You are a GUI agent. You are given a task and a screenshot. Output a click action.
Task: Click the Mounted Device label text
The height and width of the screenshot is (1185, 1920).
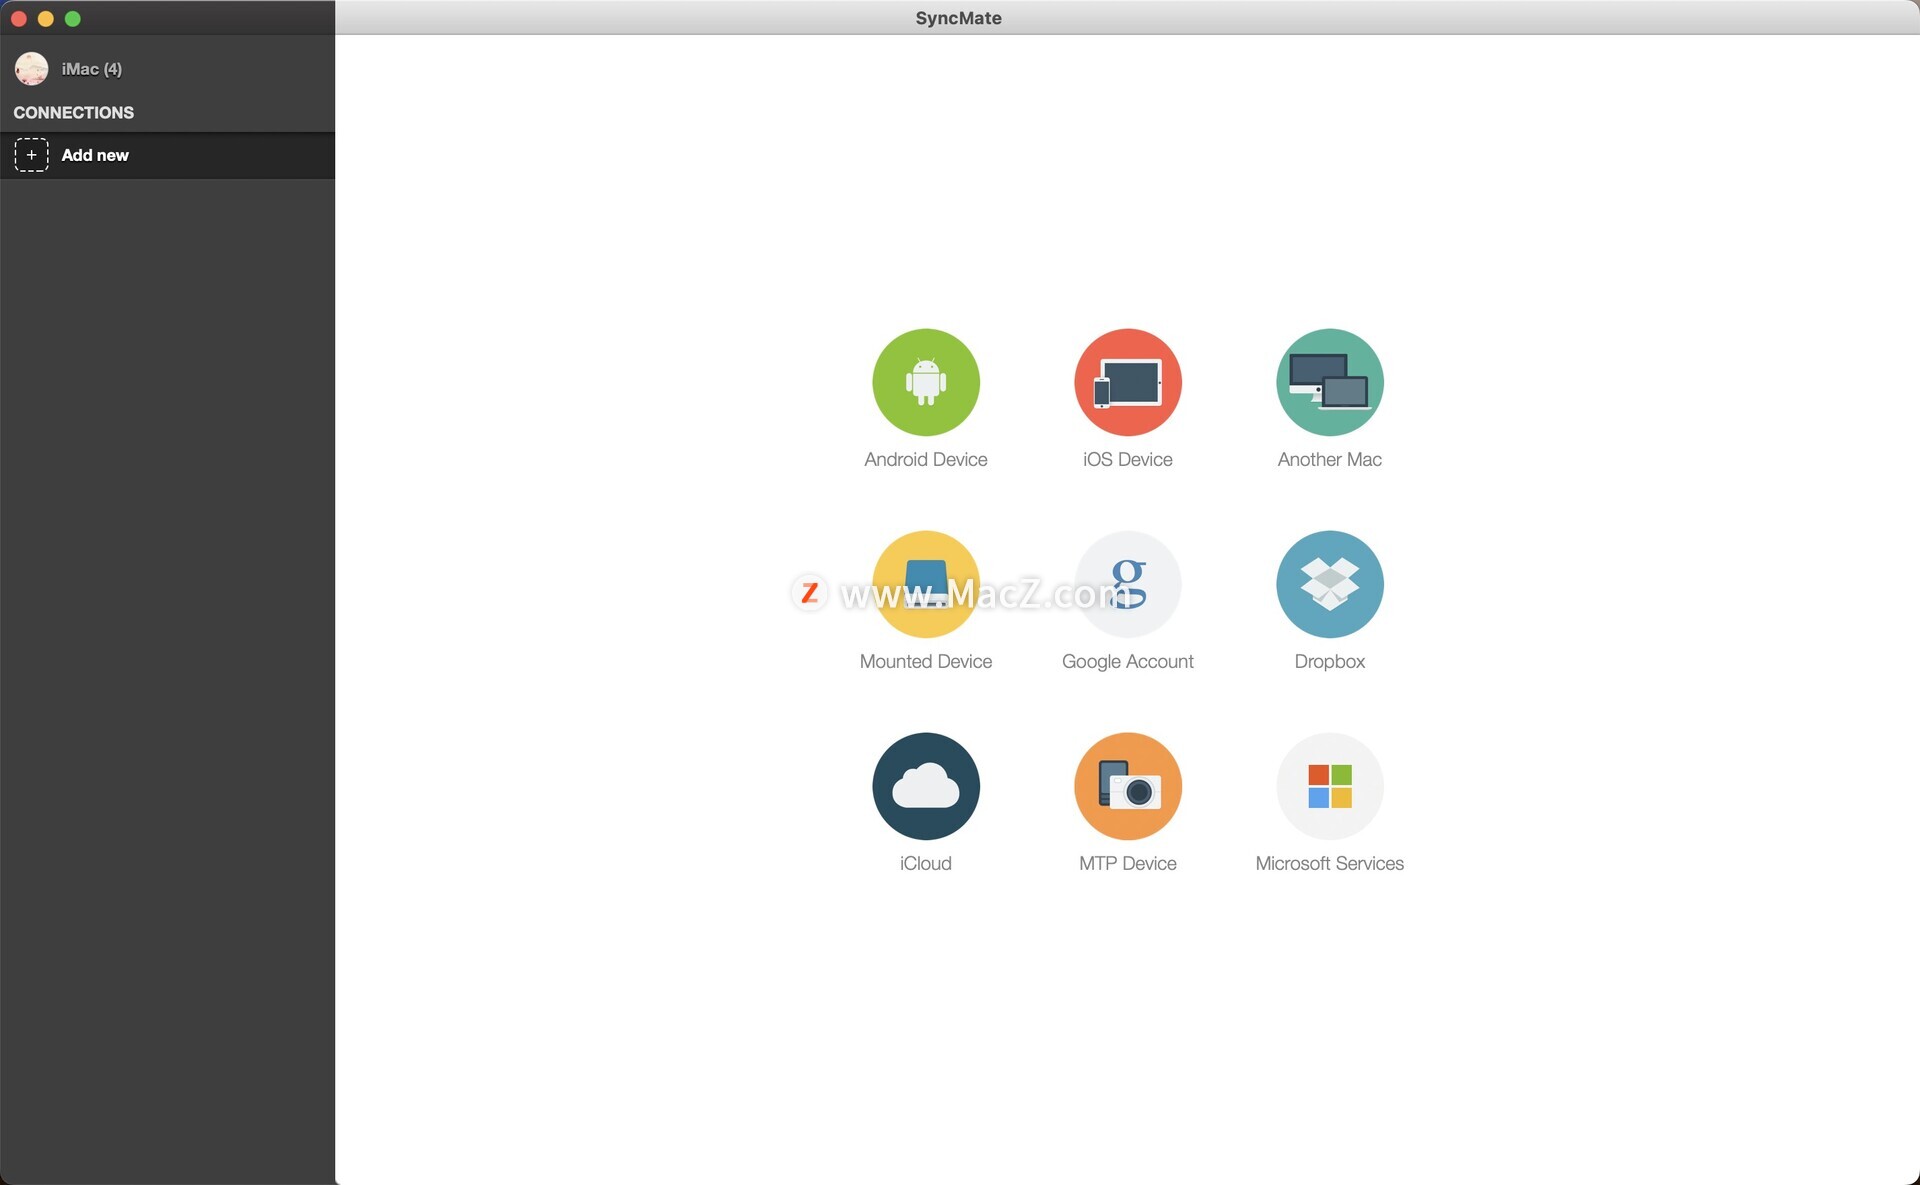tap(925, 662)
